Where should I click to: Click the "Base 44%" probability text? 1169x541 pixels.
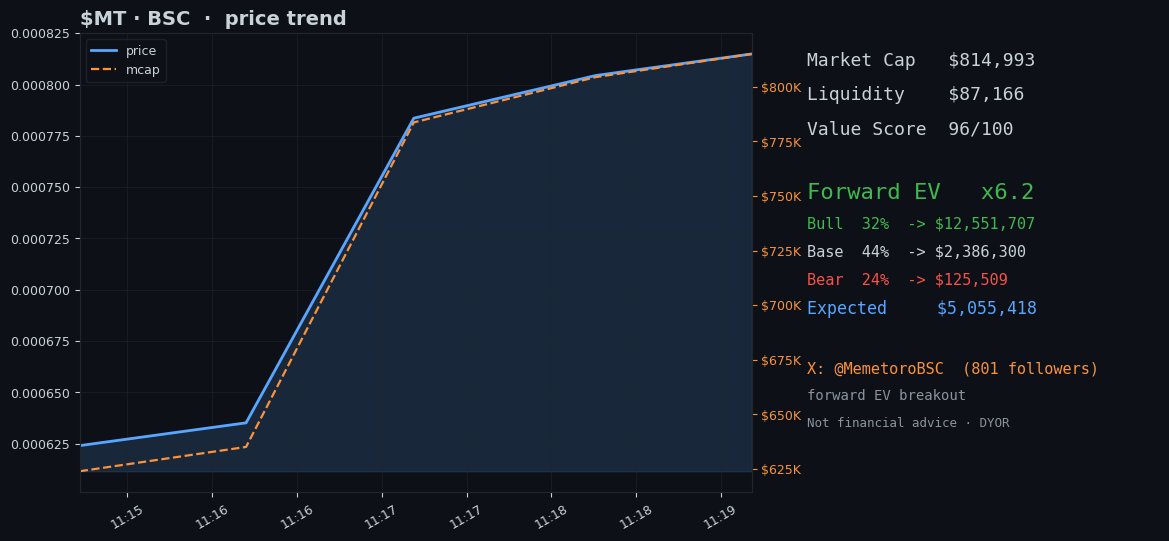pyautogui.click(x=848, y=252)
